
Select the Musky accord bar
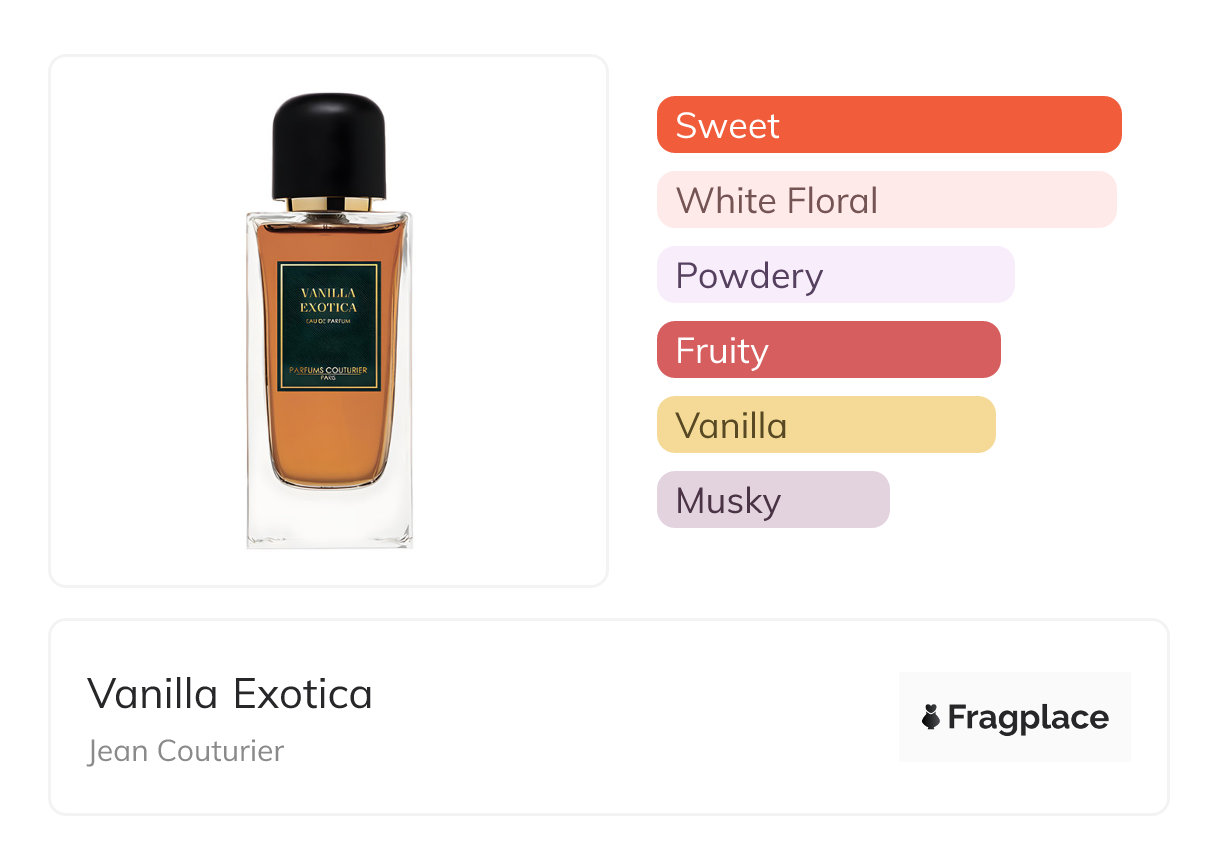(772, 500)
